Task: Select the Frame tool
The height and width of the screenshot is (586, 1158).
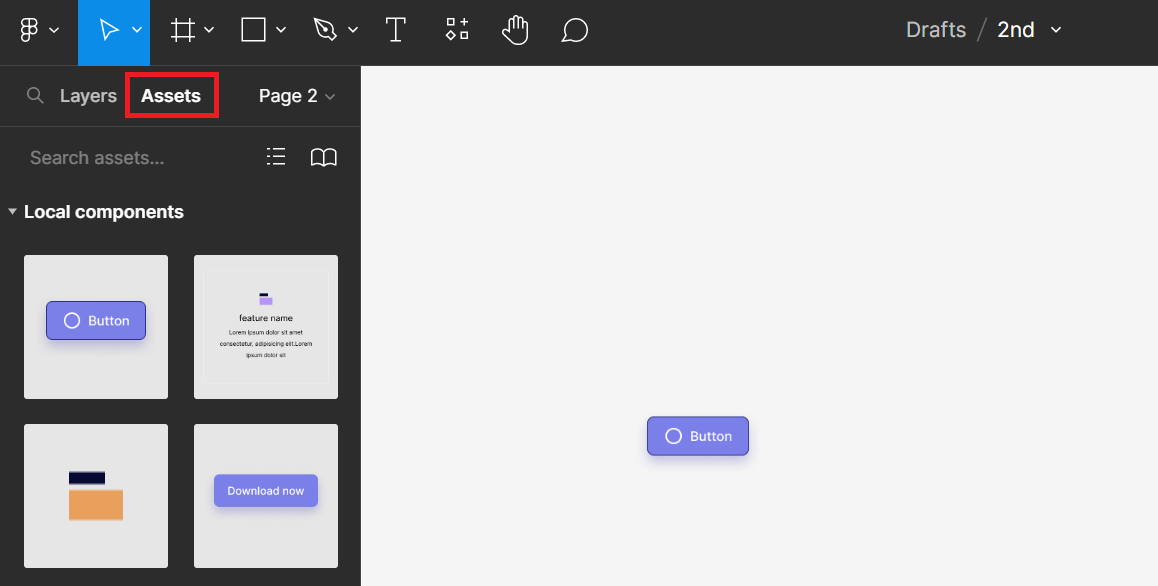Action: pyautogui.click(x=183, y=31)
